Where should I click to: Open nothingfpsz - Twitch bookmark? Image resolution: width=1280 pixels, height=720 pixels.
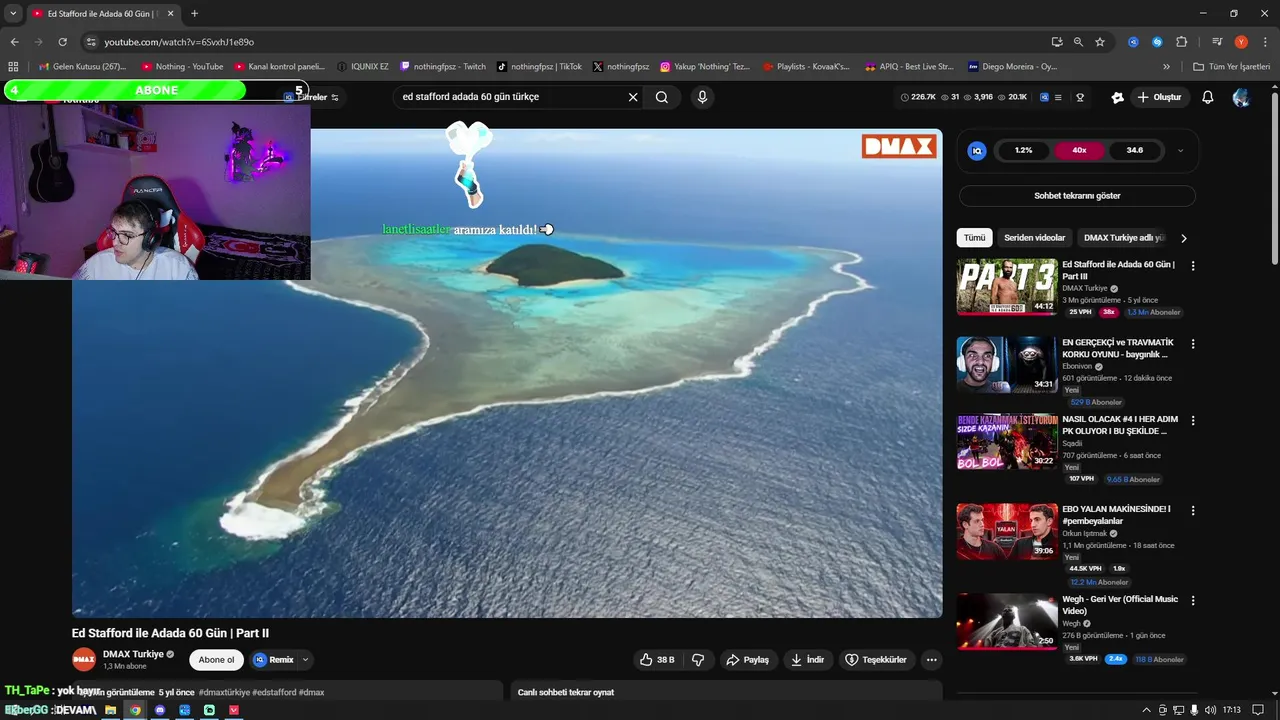[443, 67]
